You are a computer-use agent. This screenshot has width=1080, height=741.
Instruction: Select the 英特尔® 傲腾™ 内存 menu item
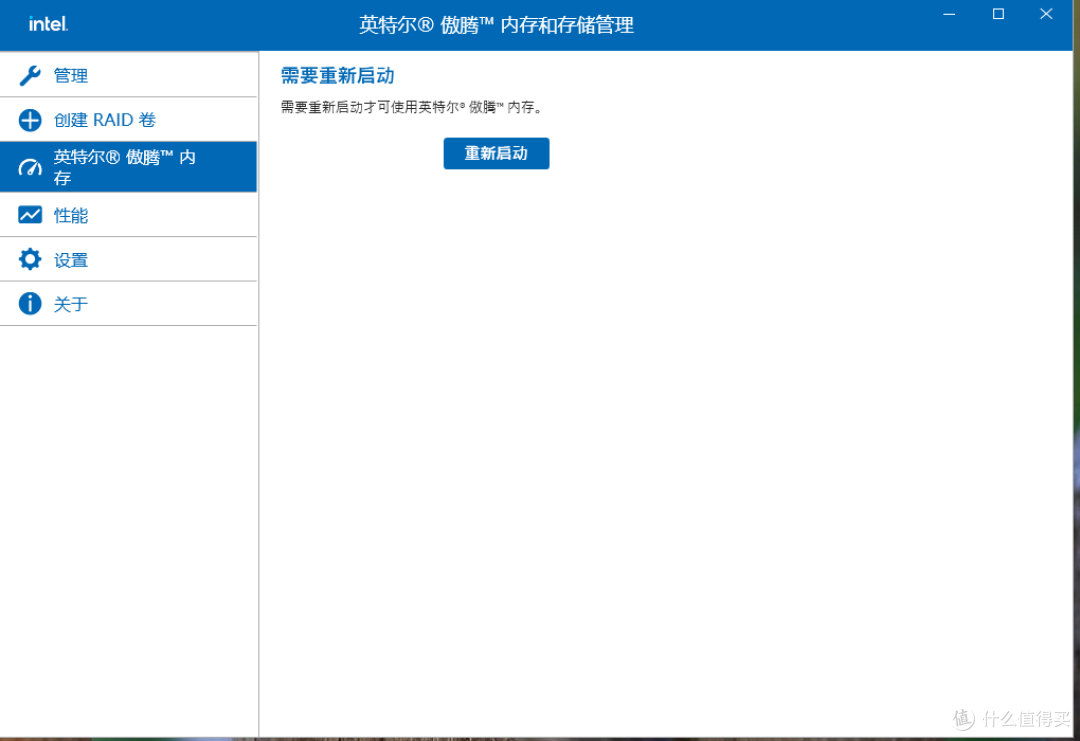click(x=129, y=167)
